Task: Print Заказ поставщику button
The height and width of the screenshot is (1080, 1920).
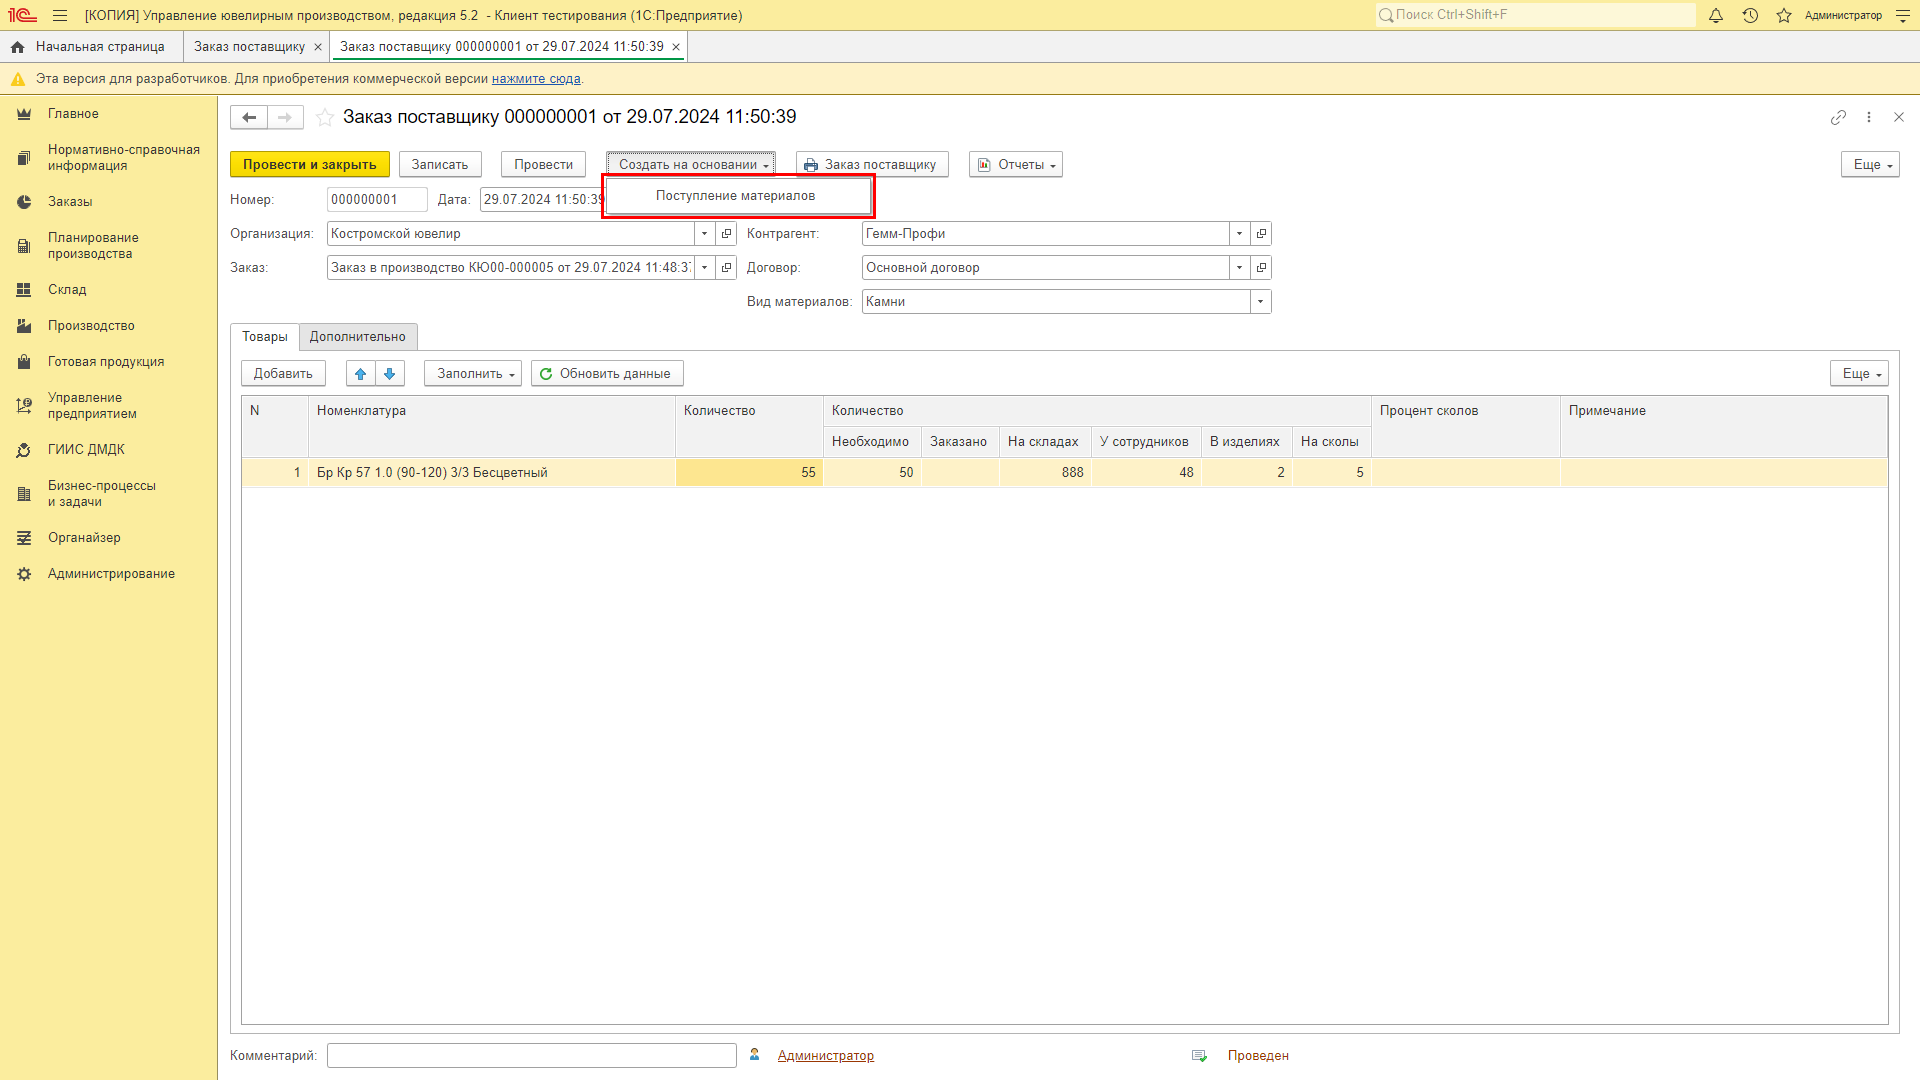Action: point(871,164)
